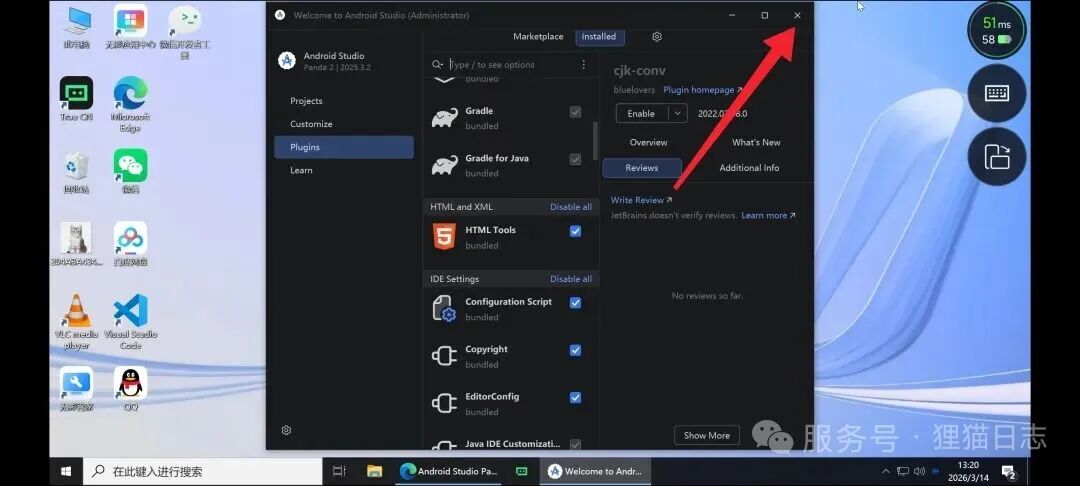Show the on-screen keyboard overlay button
This screenshot has height=486, width=1080.
click(x=997, y=94)
